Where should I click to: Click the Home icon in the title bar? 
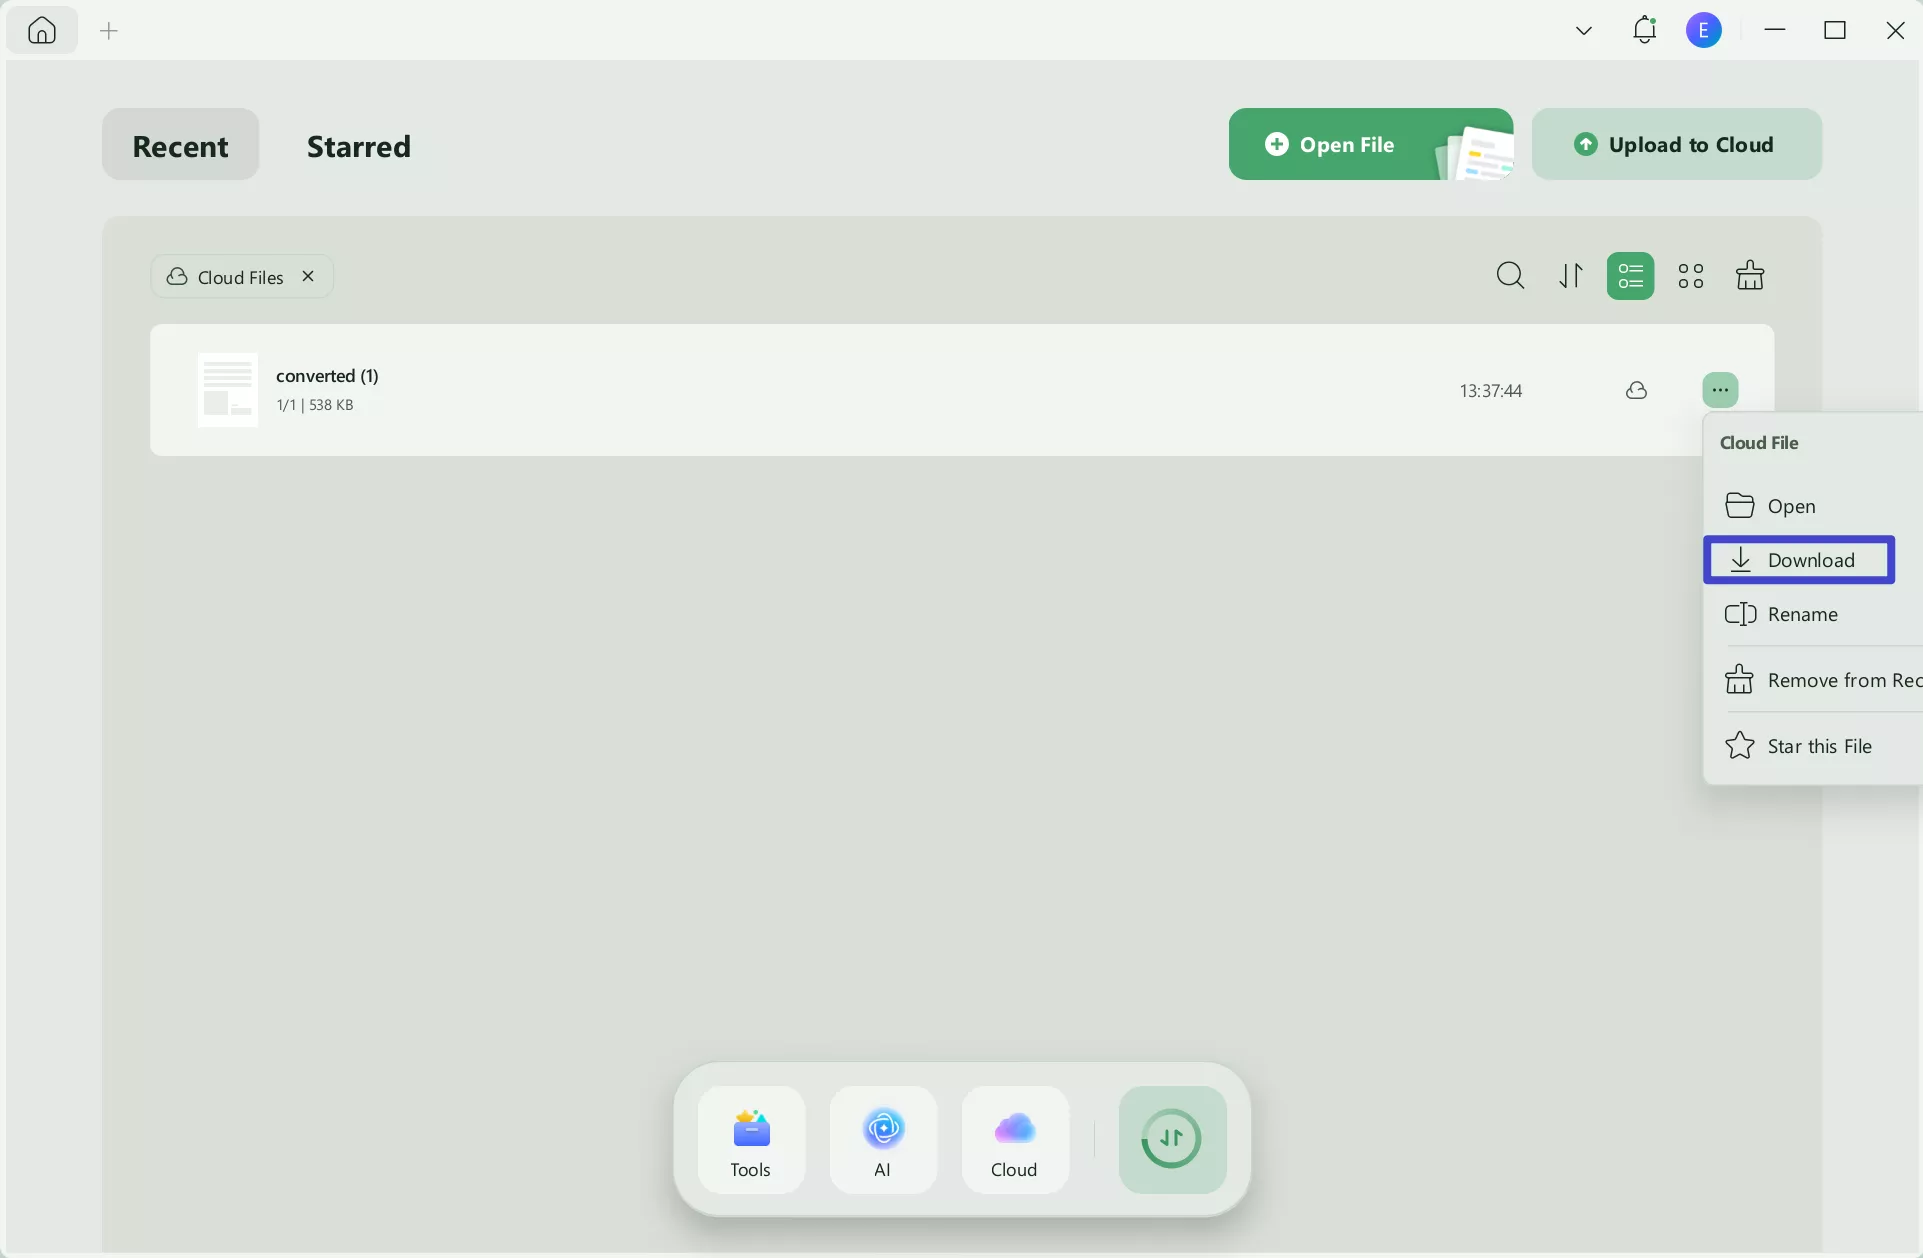[41, 30]
